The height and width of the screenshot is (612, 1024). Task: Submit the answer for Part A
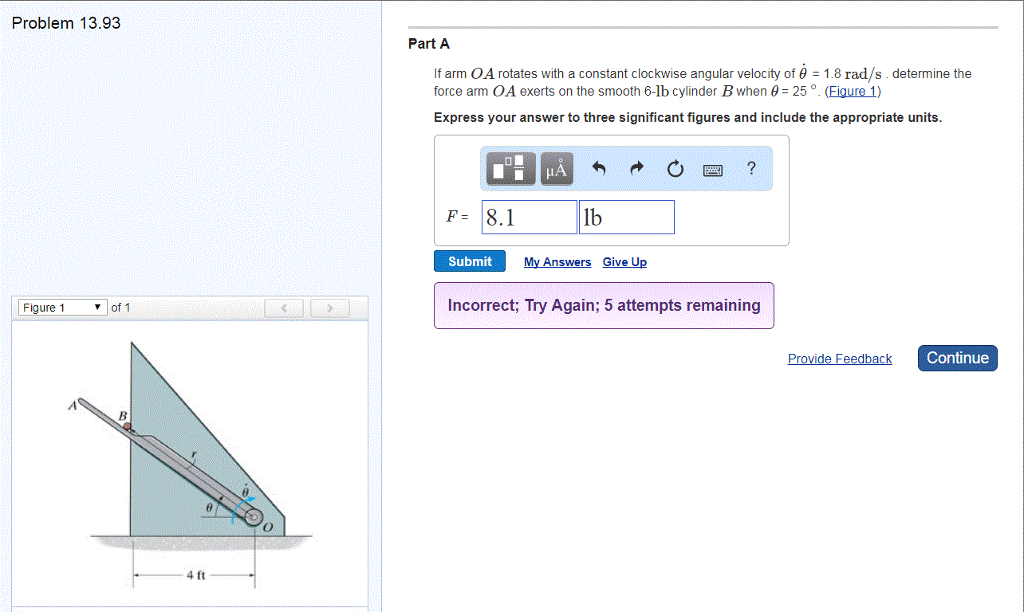click(469, 260)
